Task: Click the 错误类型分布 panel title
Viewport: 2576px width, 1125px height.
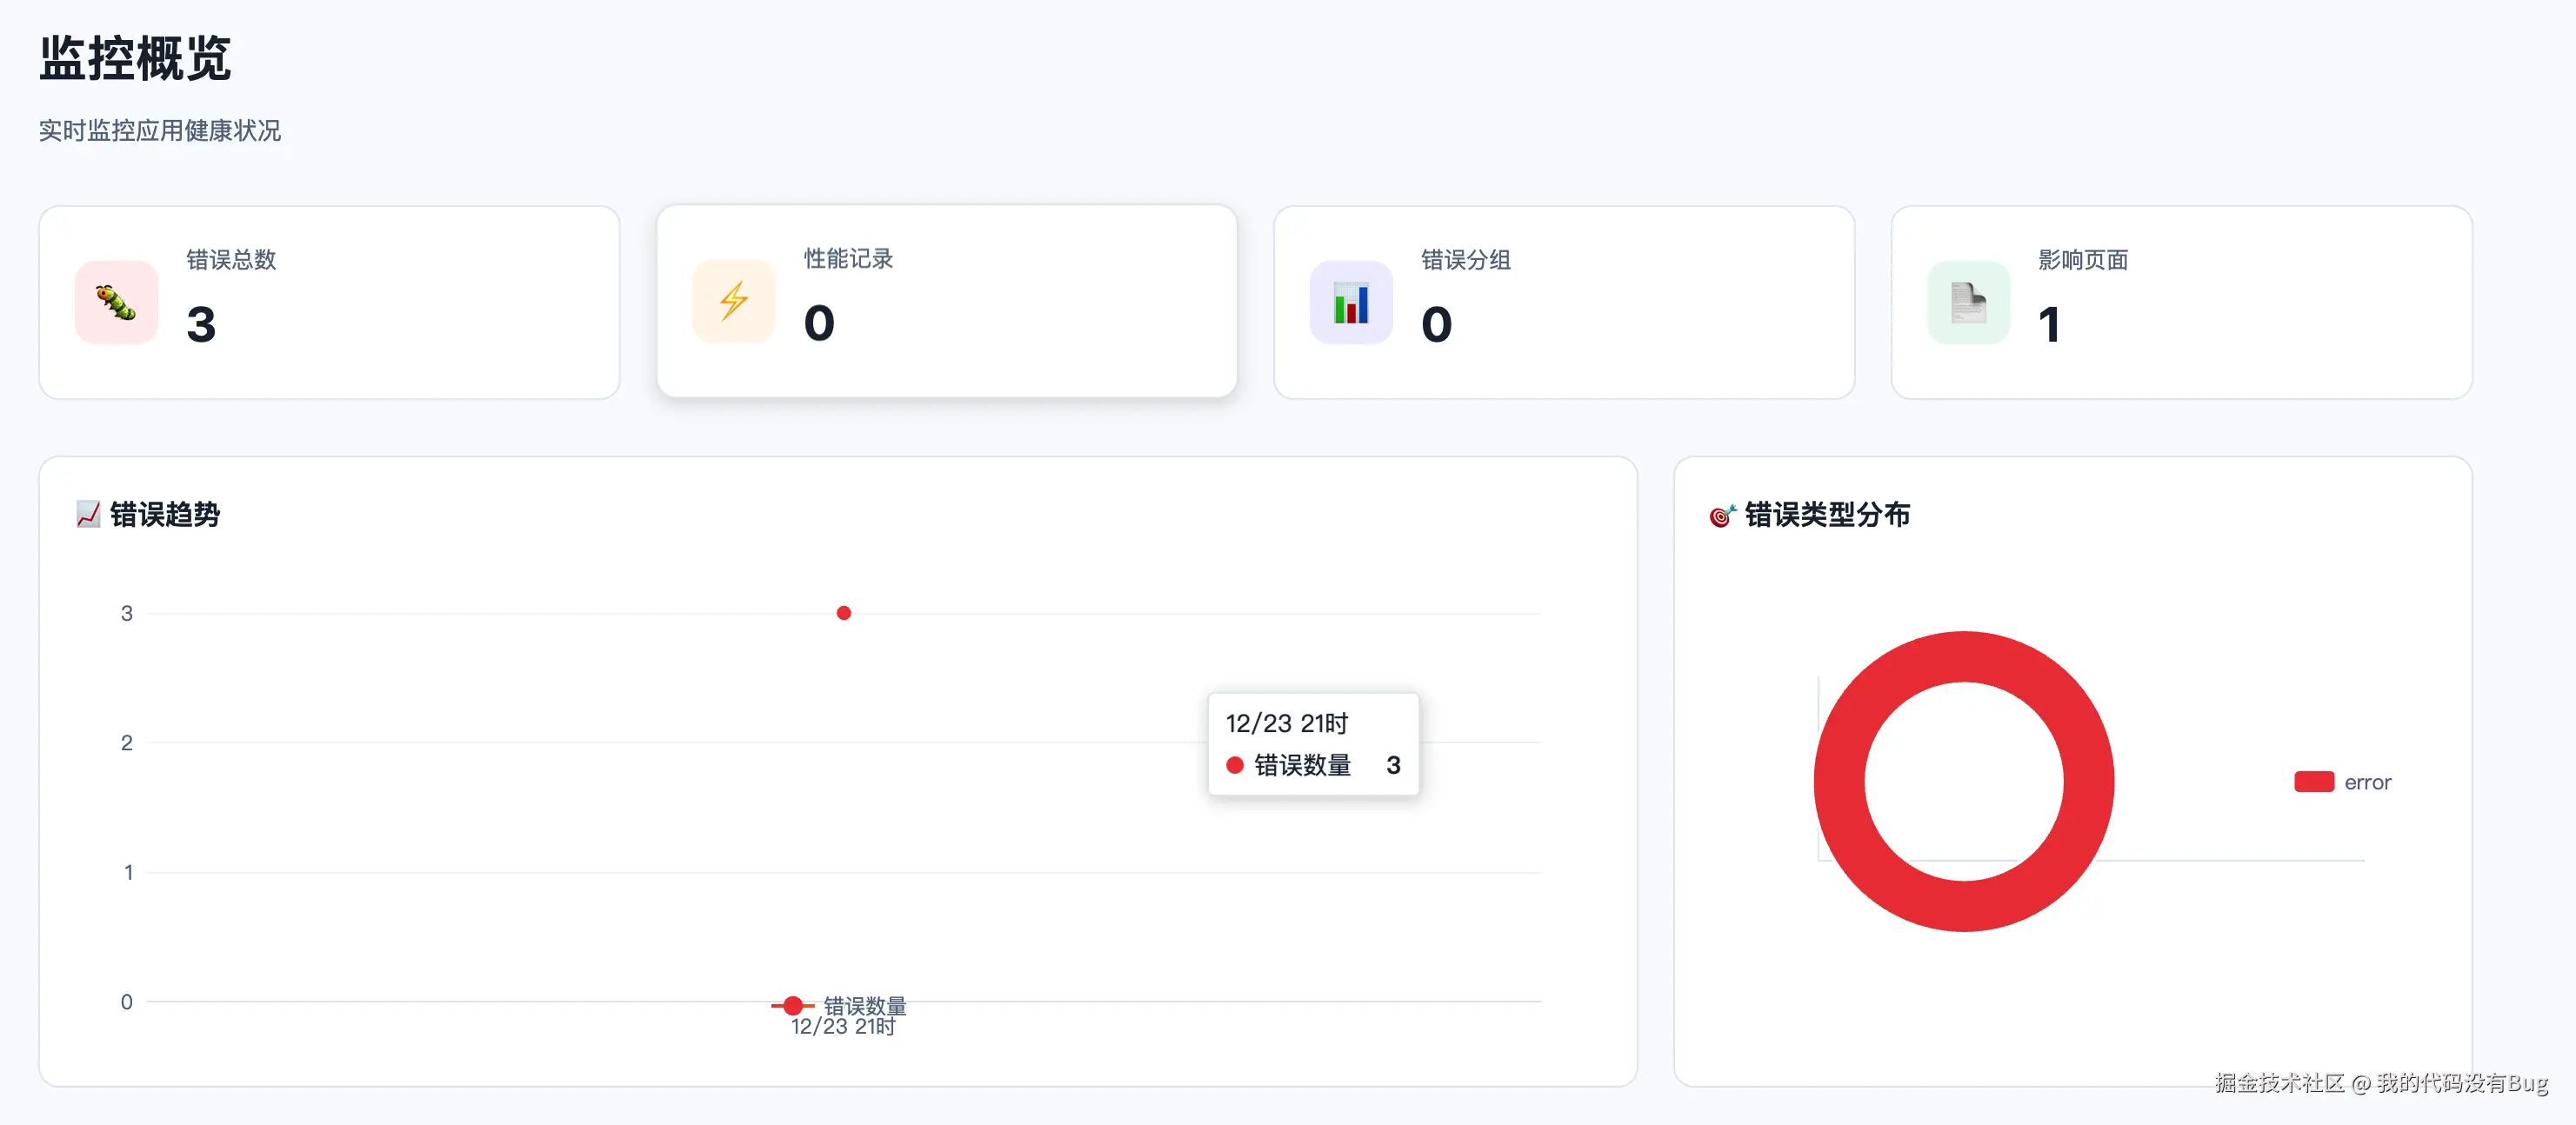Action: tap(1826, 514)
